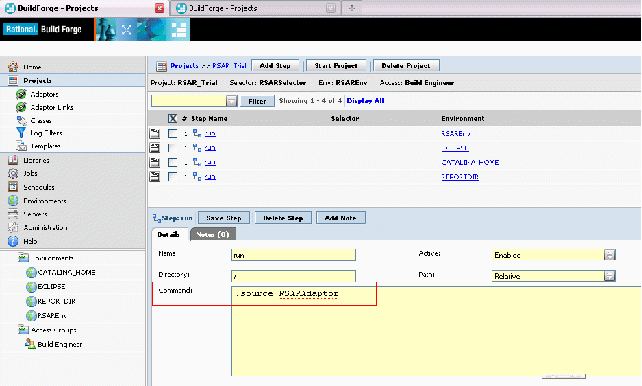Click into the Directory field
This screenshot has height=386, width=642.
tap(293, 276)
